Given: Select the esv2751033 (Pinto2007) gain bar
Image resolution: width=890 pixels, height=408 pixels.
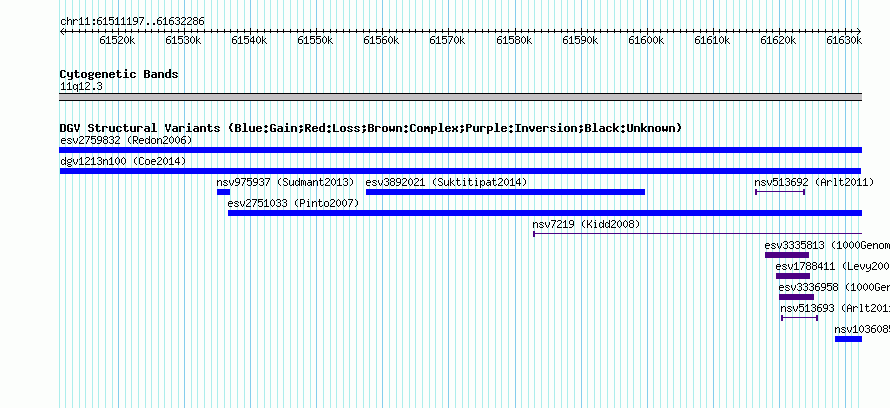Looking at the screenshot, I should 545,213.
